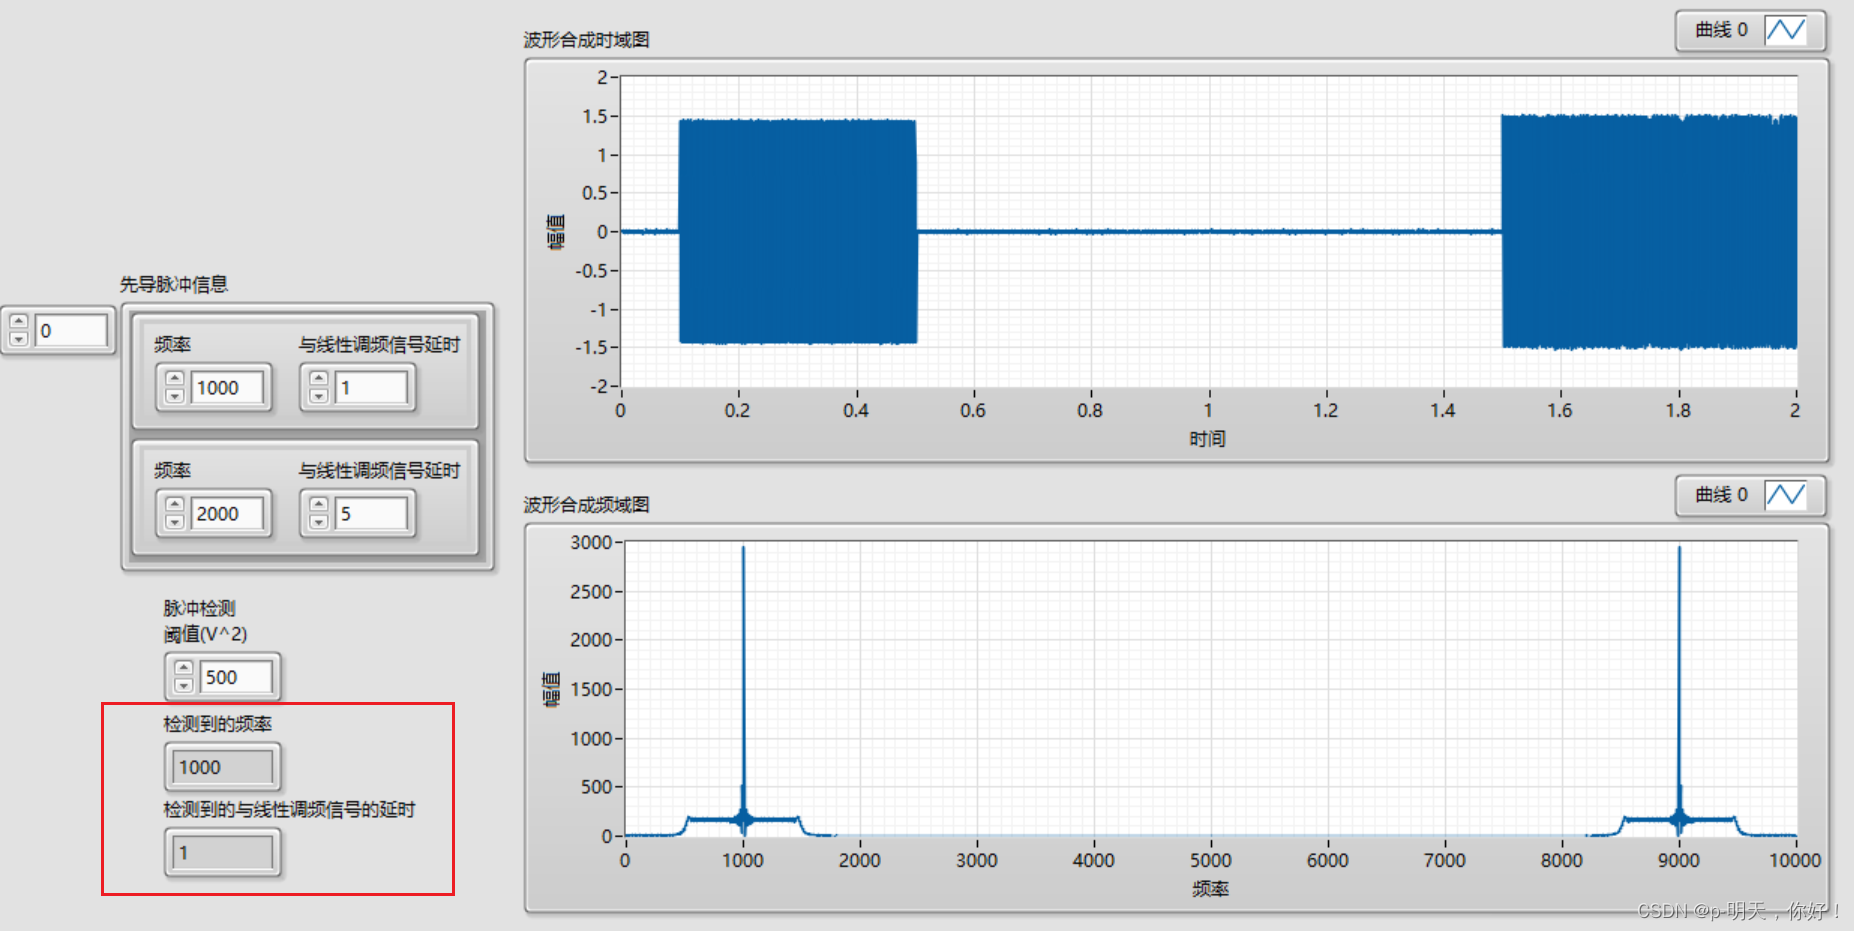Click the 5000 tick on the frequency x-axis
The width and height of the screenshot is (1854, 931).
click(1211, 861)
